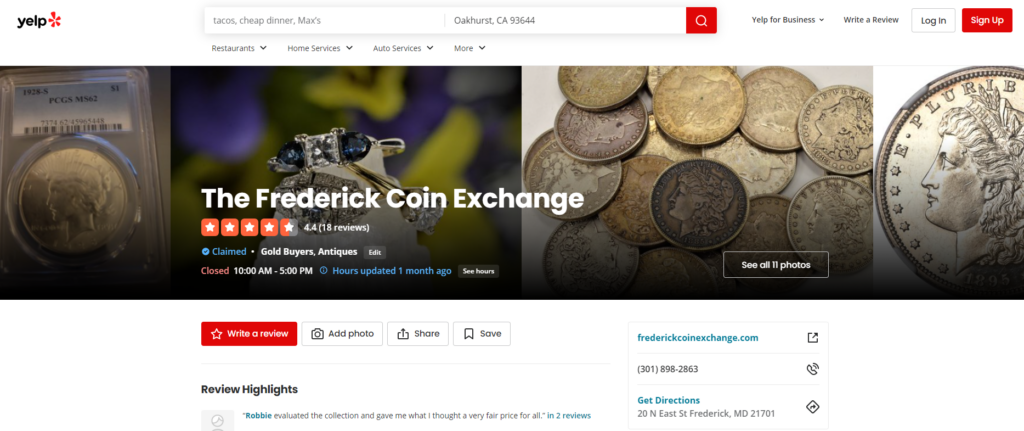Click the star rating icons
The image size is (1024, 431).
[249, 227]
